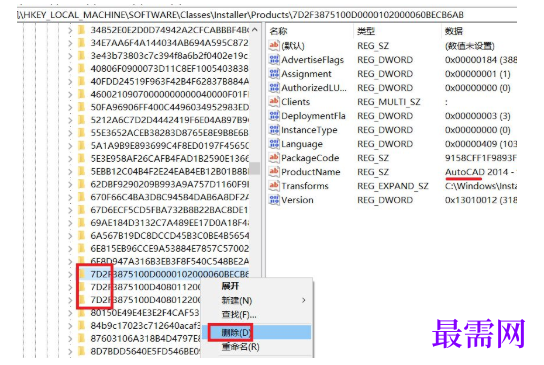The width and height of the screenshot is (544, 365).
Task: Select the ProductName value name
Action: [x=311, y=172]
